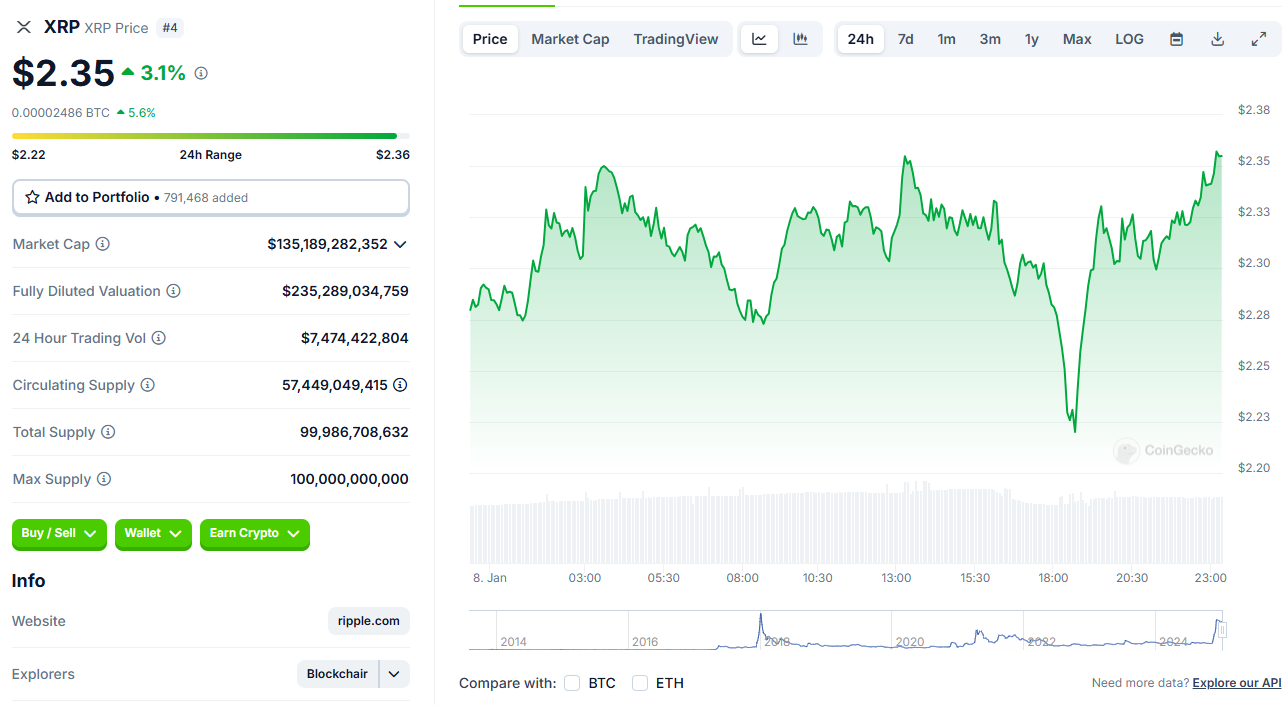
Task: Click the Explore our API link
Action: [x=1237, y=683]
